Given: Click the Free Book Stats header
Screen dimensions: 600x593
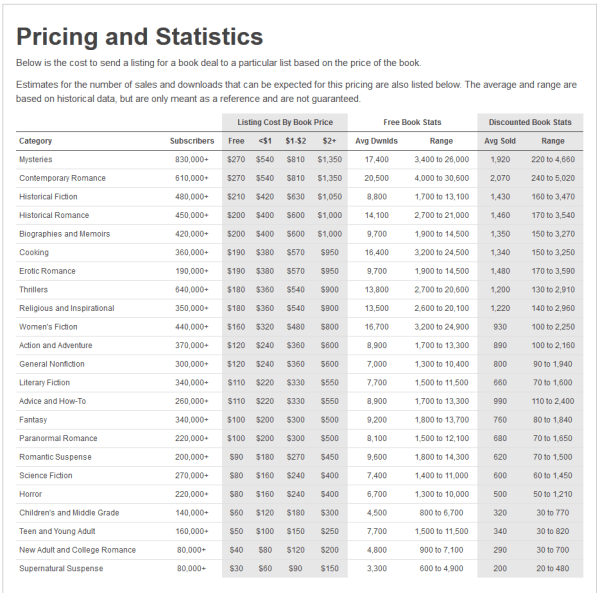Looking at the screenshot, I should (412, 122).
